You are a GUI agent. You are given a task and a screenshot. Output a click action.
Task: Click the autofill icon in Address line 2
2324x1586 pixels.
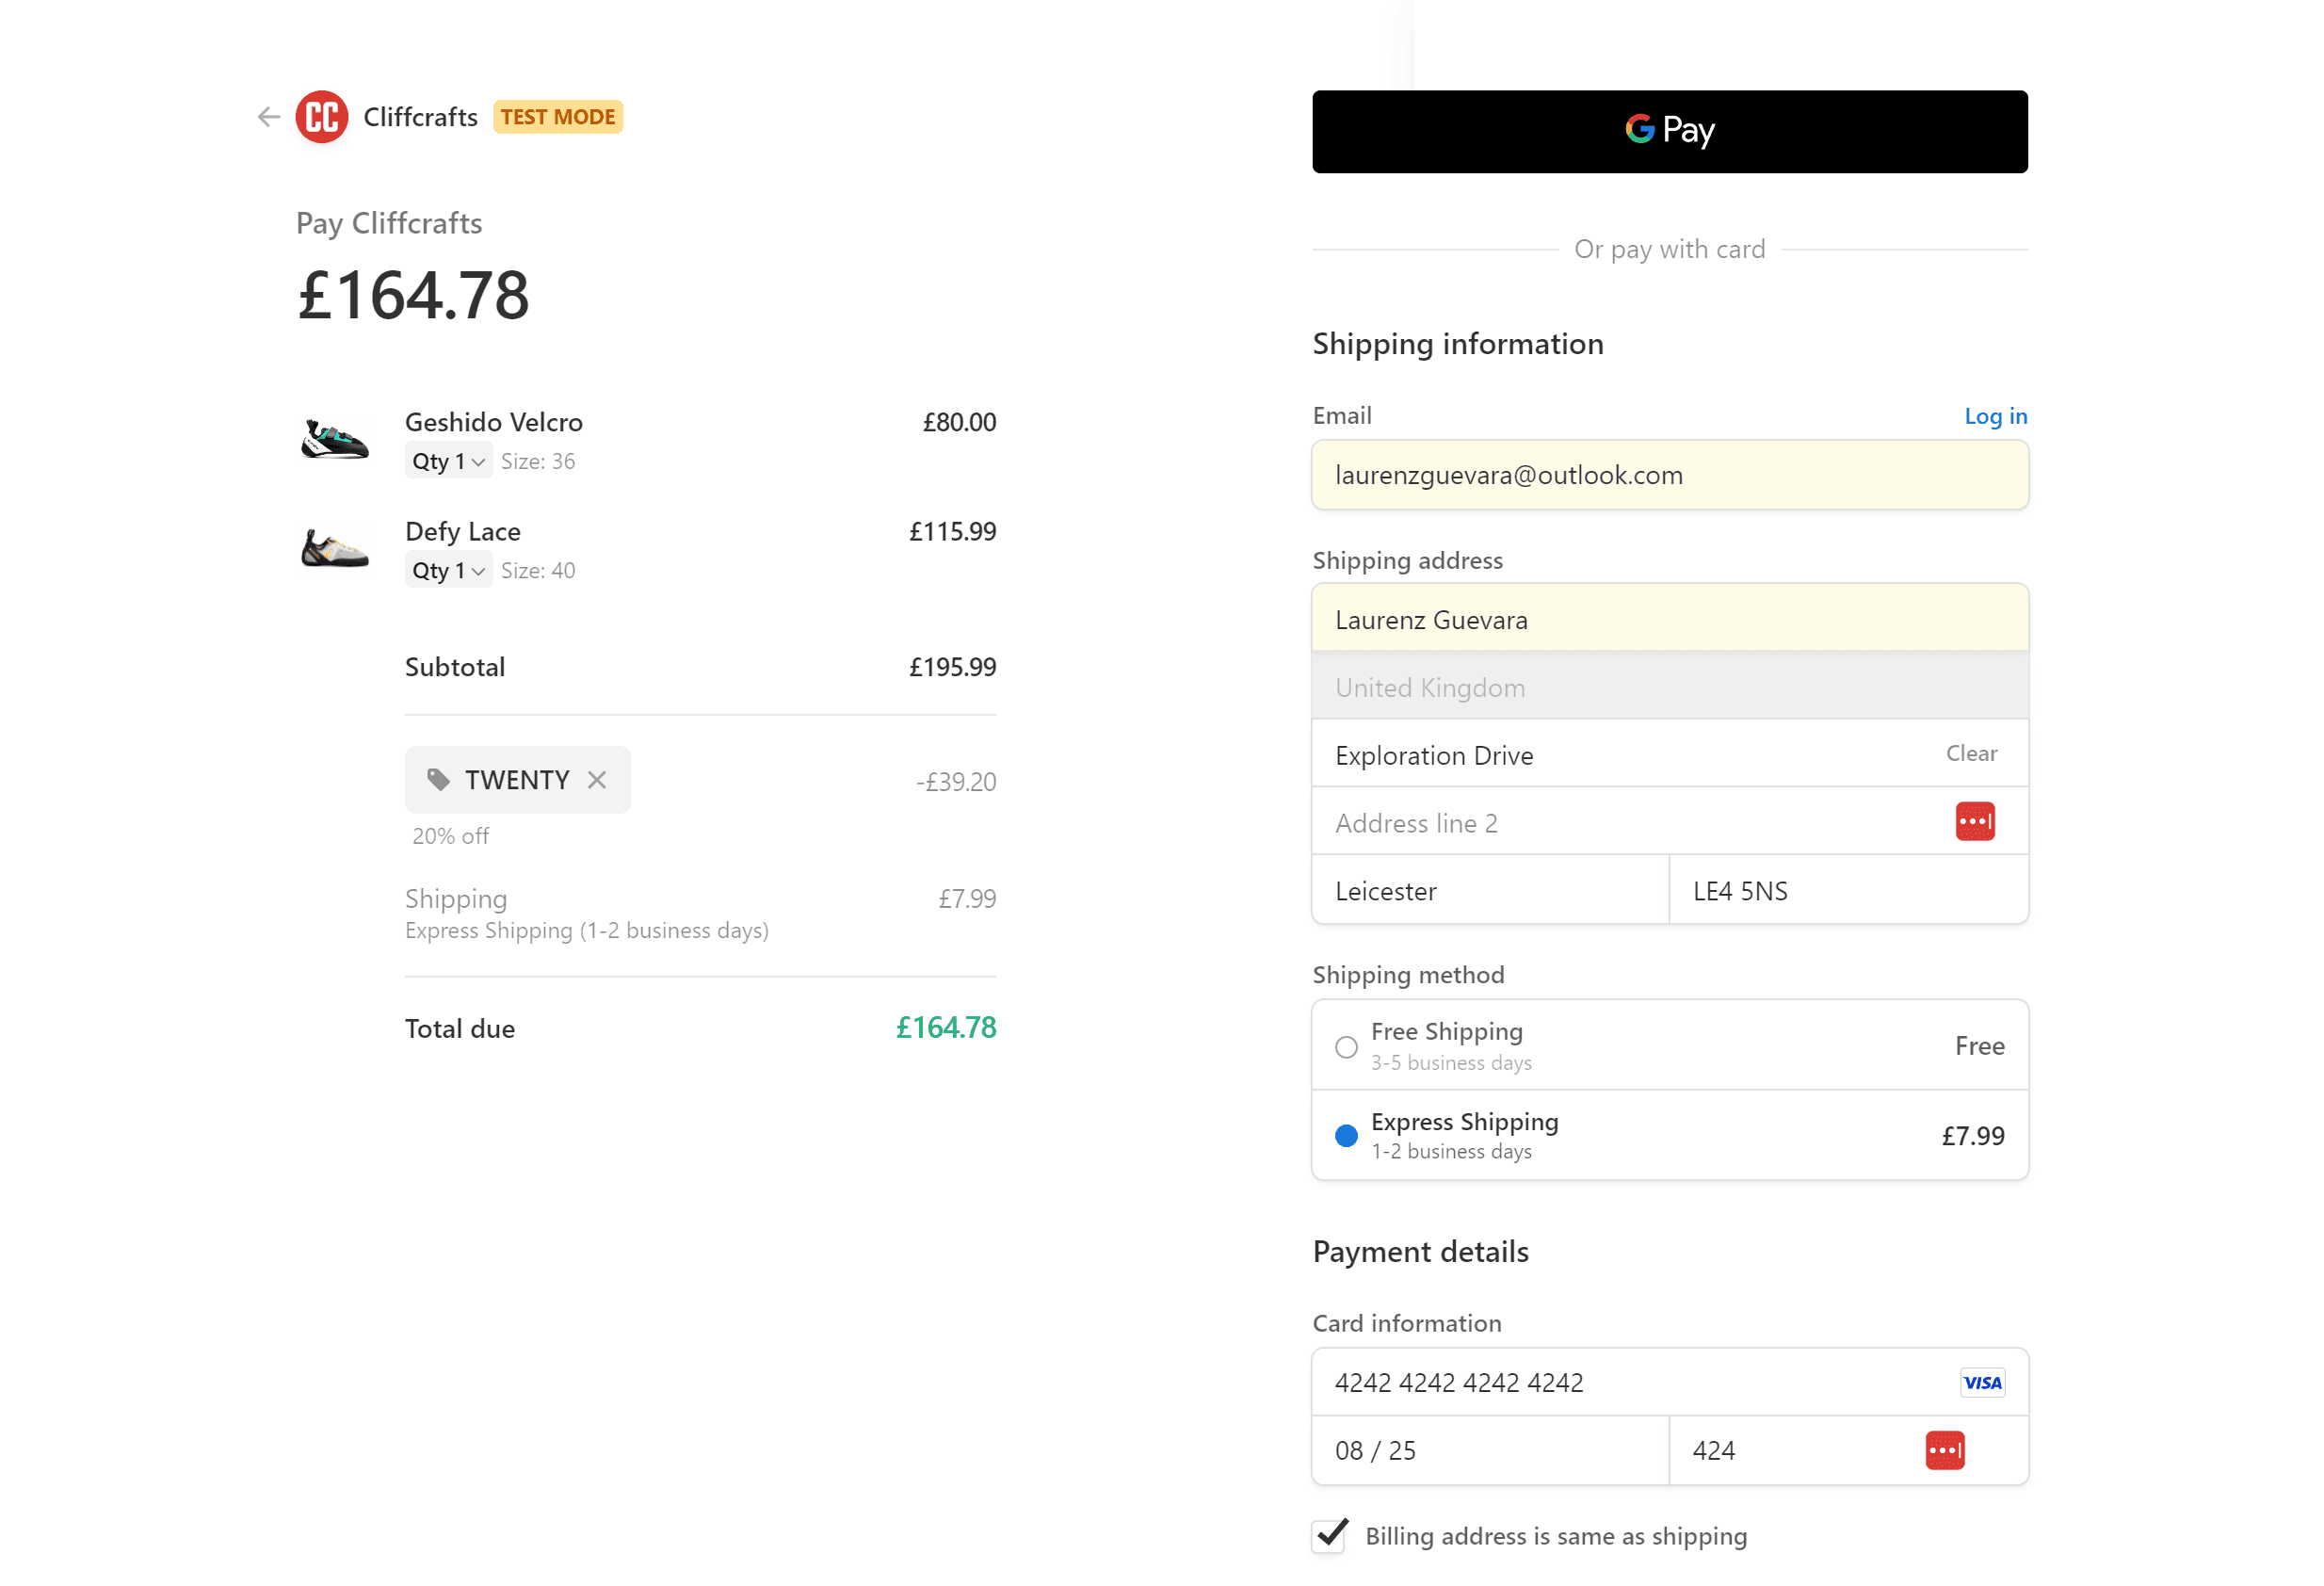point(1975,820)
